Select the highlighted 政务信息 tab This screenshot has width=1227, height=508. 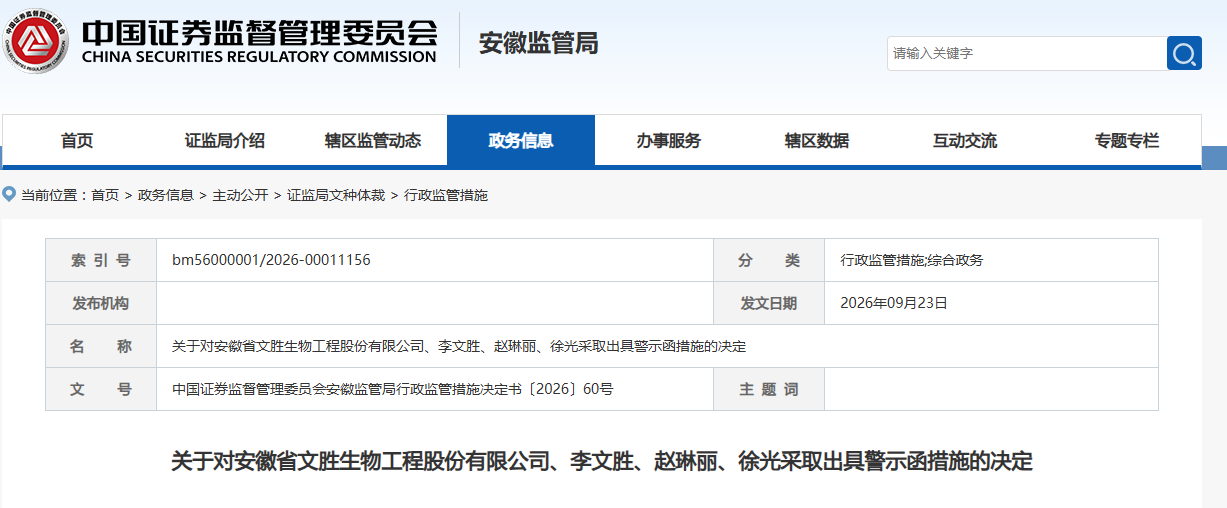click(x=521, y=141)
